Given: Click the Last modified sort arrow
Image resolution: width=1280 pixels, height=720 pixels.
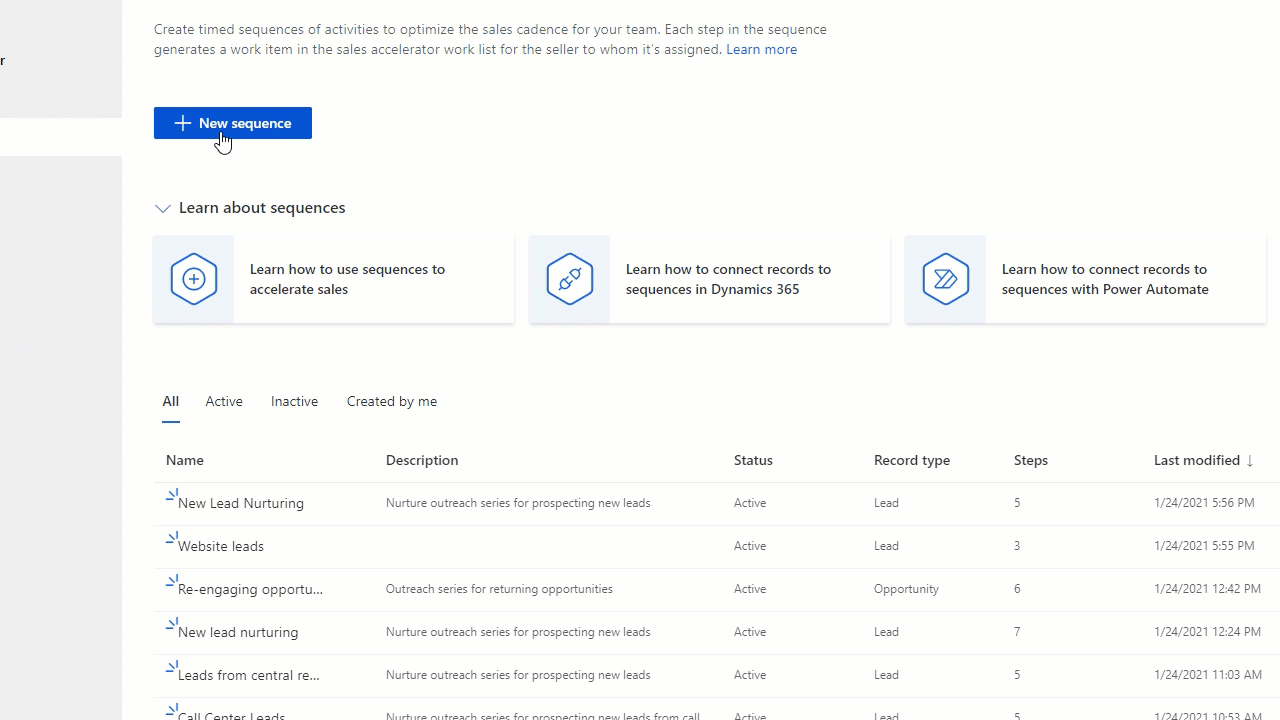Looking at the screenshot, I should coord(1249,461).
